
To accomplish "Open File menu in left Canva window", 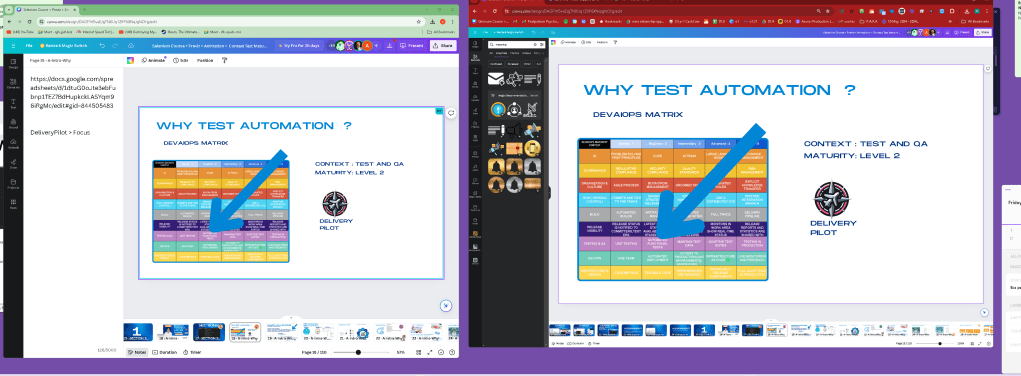I will pos(29,46).
